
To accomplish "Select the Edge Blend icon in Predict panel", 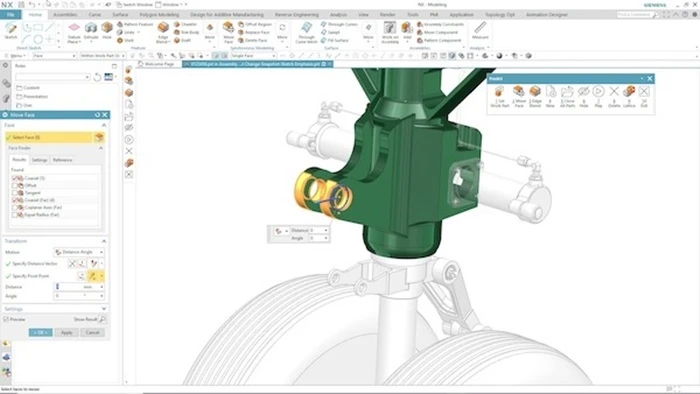I will [535, 96].
